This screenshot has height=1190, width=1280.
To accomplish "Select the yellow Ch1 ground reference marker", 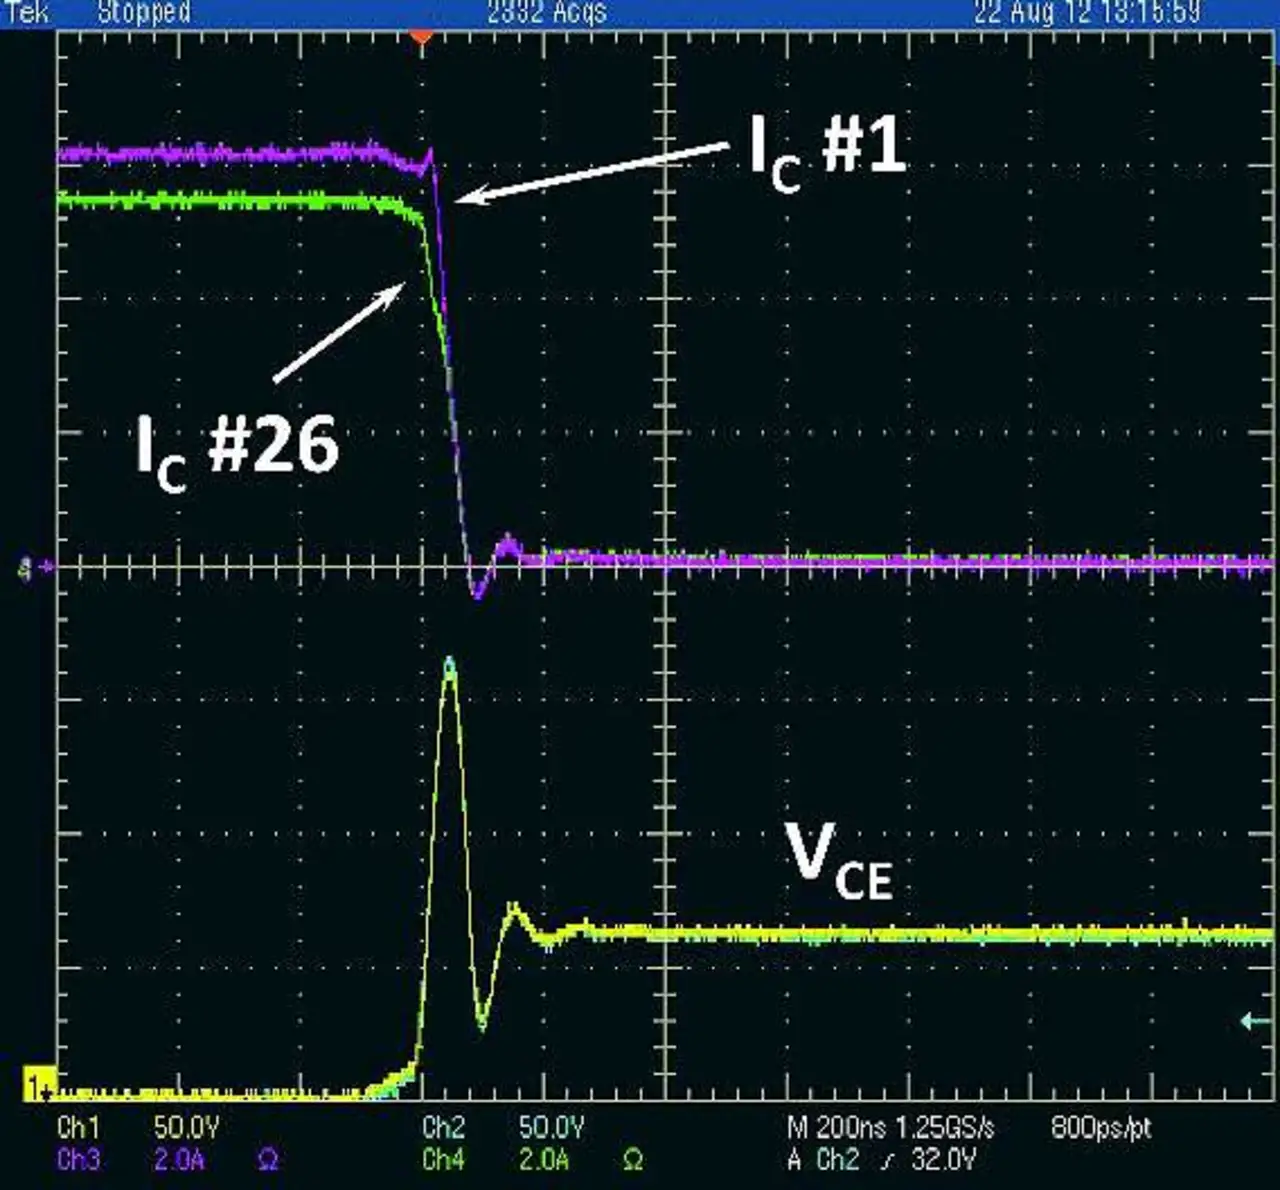I will click(38, 1086).
